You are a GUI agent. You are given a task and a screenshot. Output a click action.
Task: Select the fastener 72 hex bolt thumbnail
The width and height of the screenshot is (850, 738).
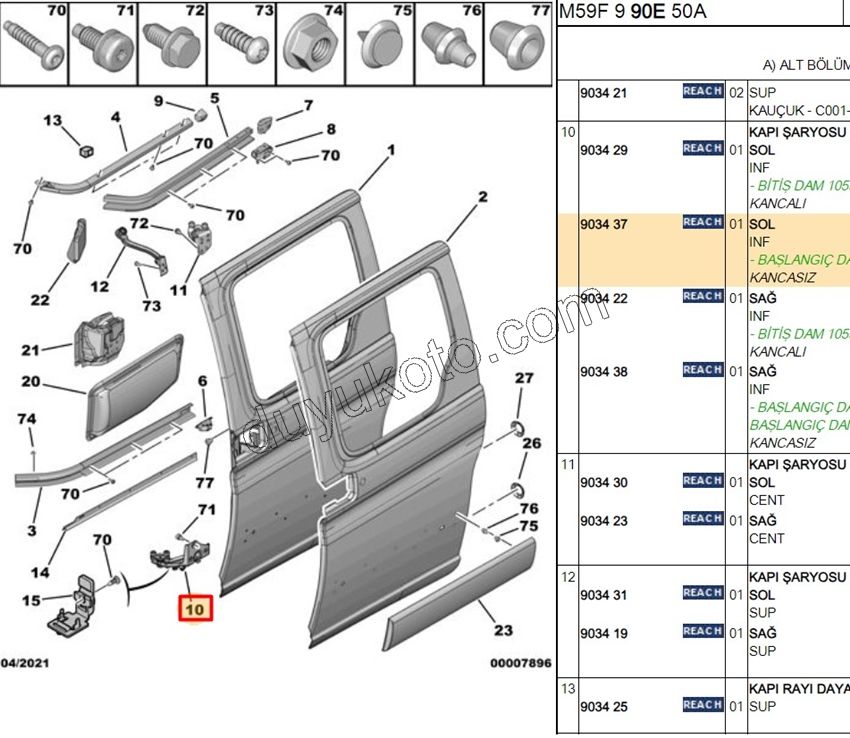[x=173, y=42]
